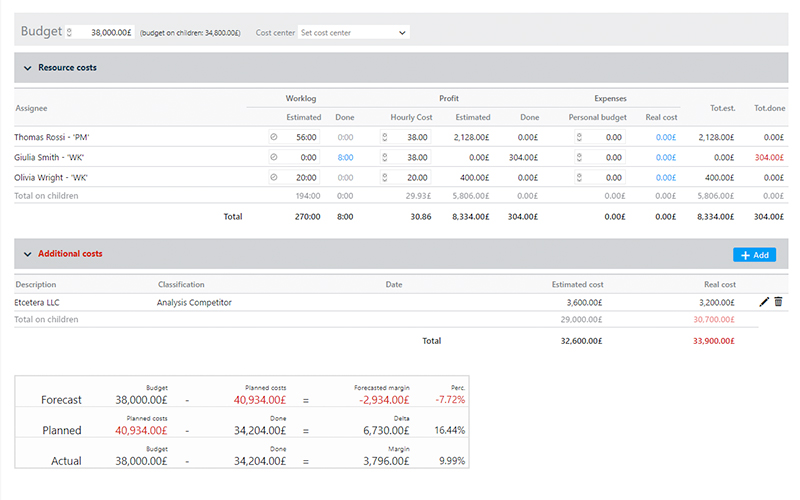Click the clock icon beside Olivia Wright's estimated worklog

pos(273,177)
